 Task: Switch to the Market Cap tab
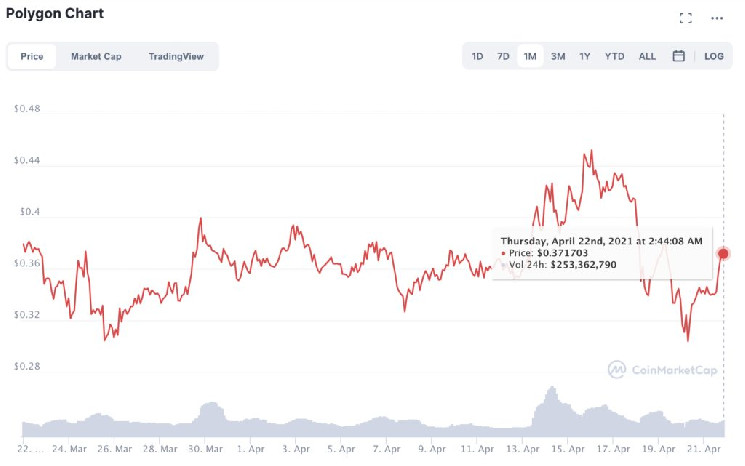[96, 56]
